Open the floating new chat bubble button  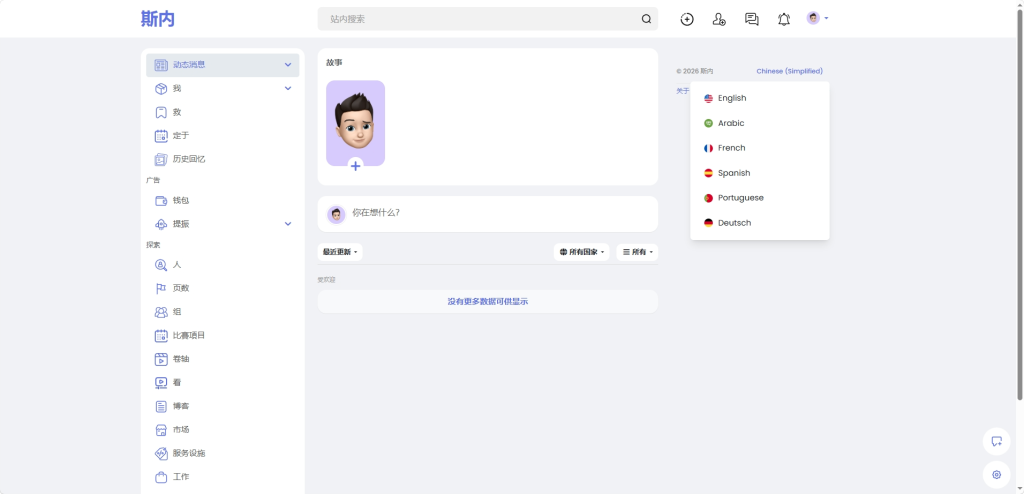pos(997,441)
